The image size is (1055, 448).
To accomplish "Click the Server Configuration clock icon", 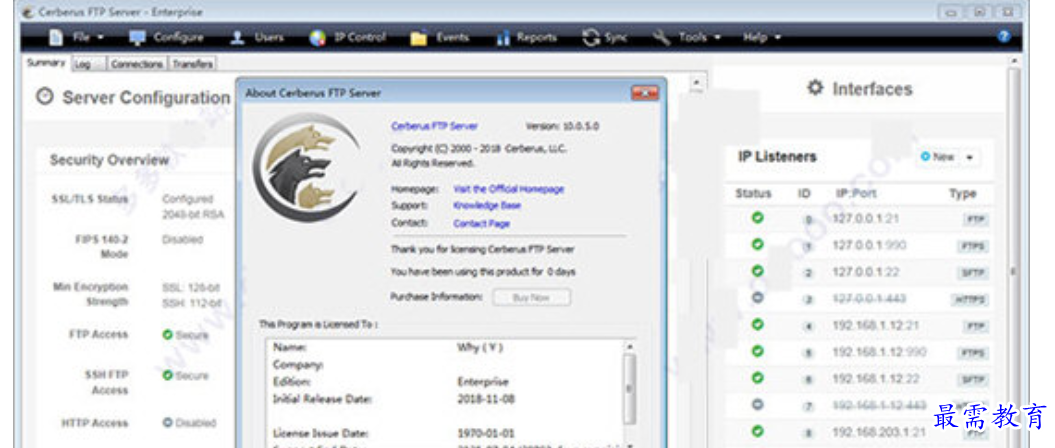I will pos(44,97).
